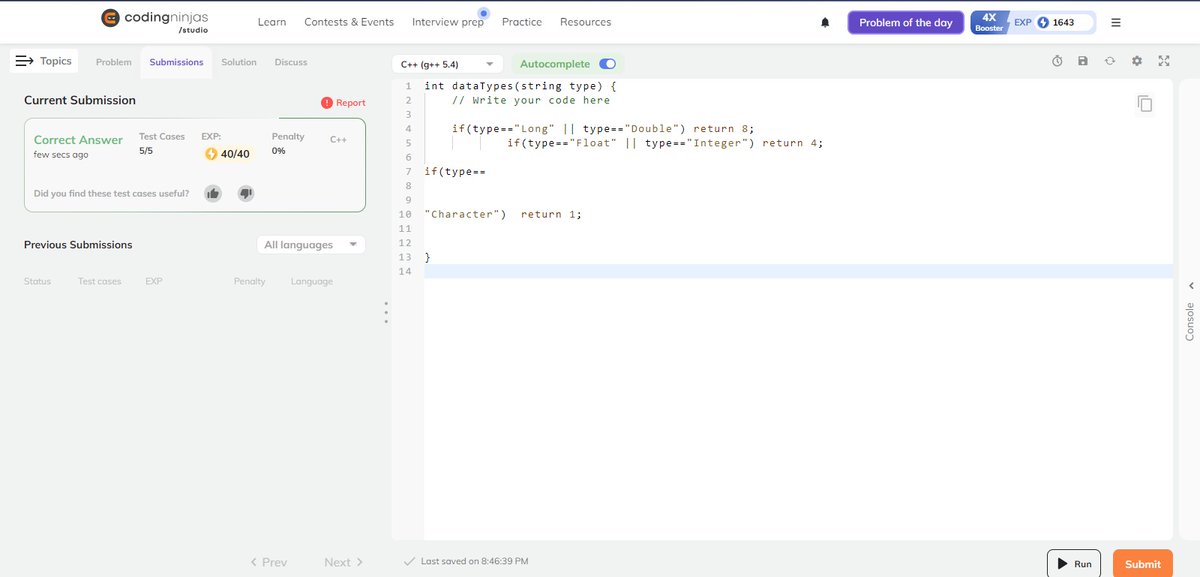The width and height of the screenshot is (1200, 577).
Task: Click EXP column header in Previous Submissions
Action: tap(154, 281)
